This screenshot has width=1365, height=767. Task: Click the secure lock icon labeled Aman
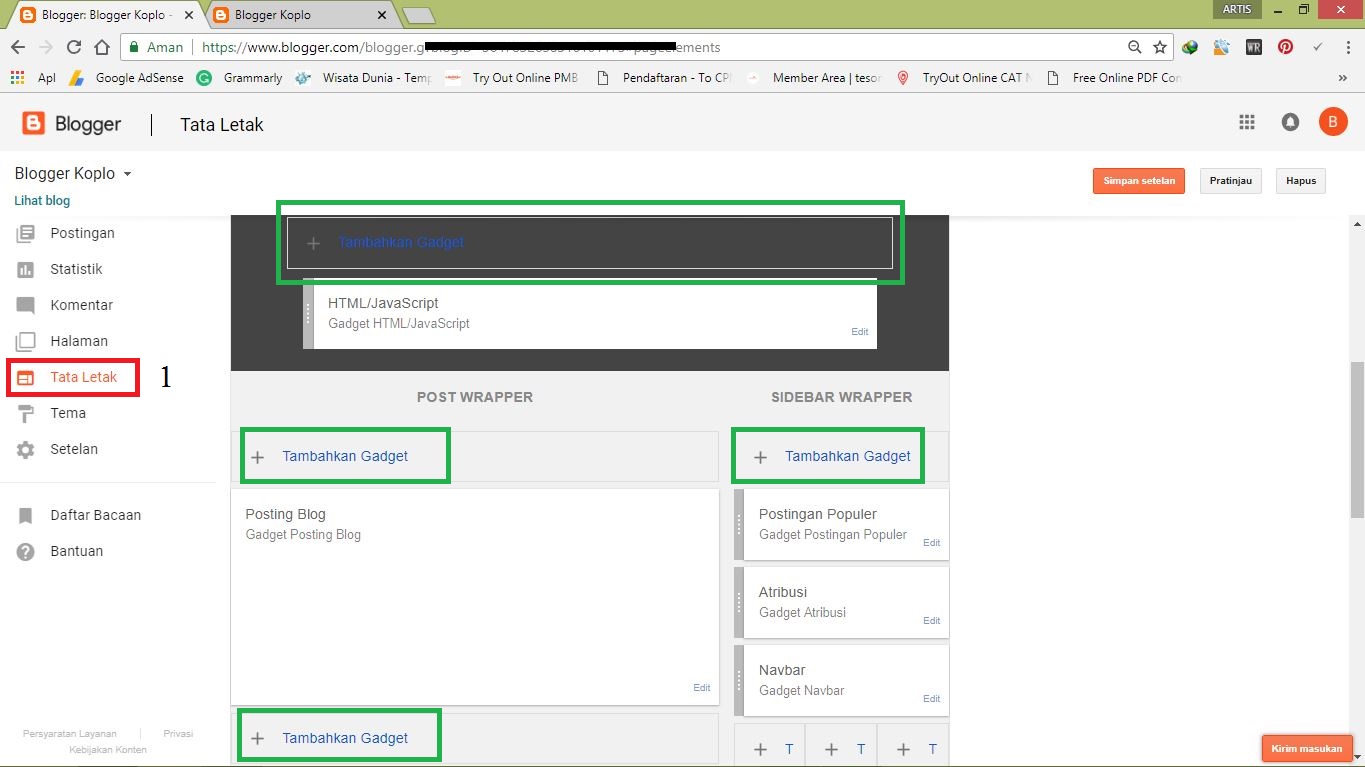[x=133, y=47]
